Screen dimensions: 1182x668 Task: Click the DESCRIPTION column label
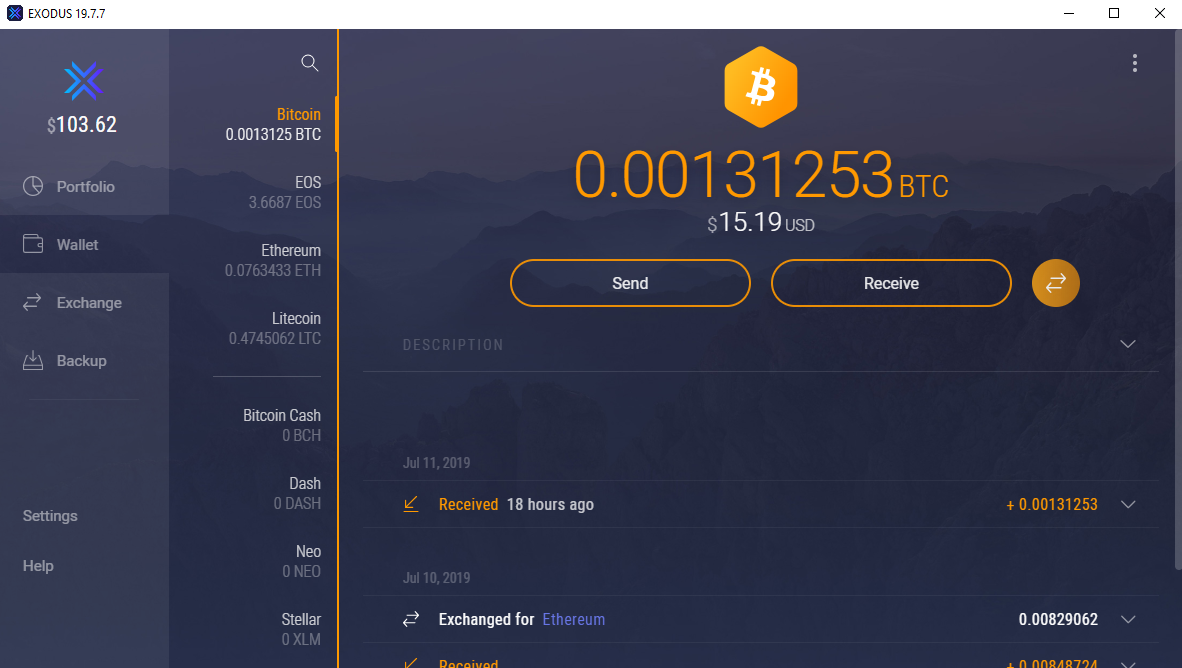[453, 345]
